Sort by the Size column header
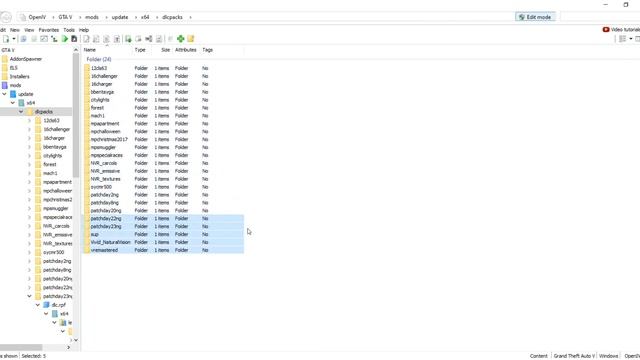 (165, 50)
